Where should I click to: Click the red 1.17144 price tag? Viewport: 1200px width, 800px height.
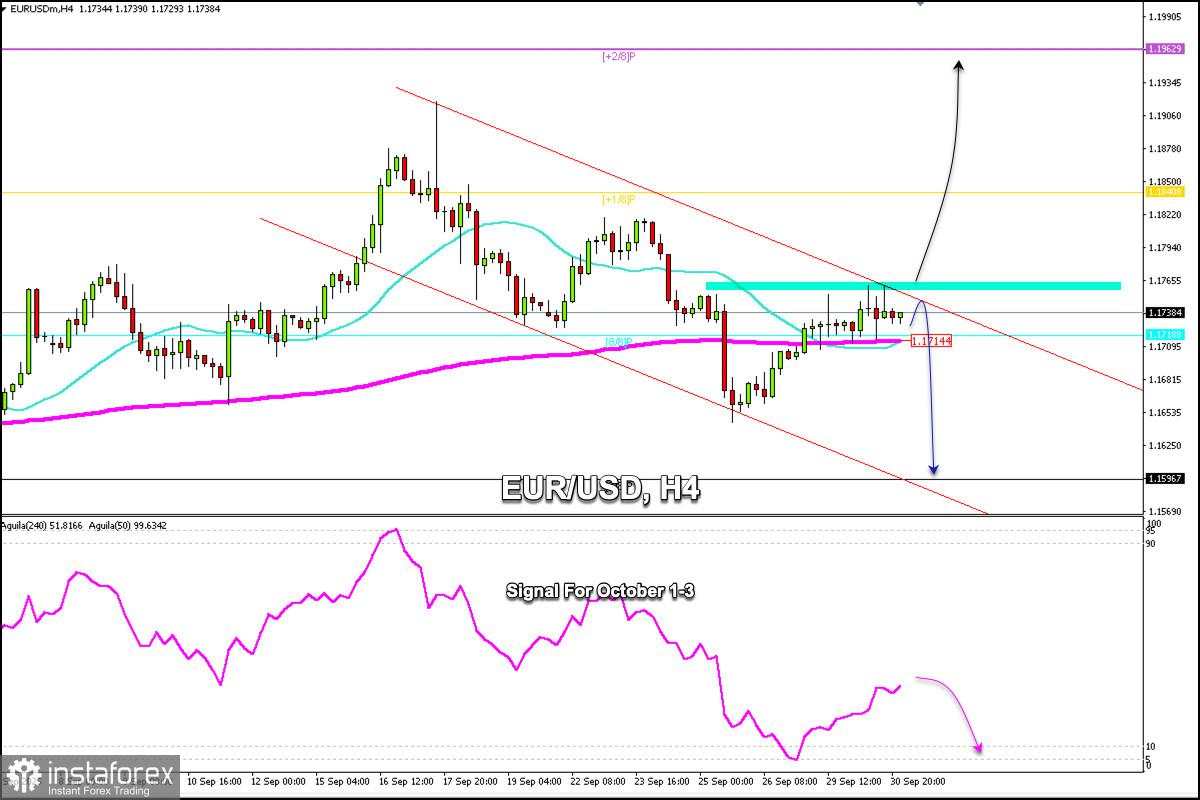(934, 340)
